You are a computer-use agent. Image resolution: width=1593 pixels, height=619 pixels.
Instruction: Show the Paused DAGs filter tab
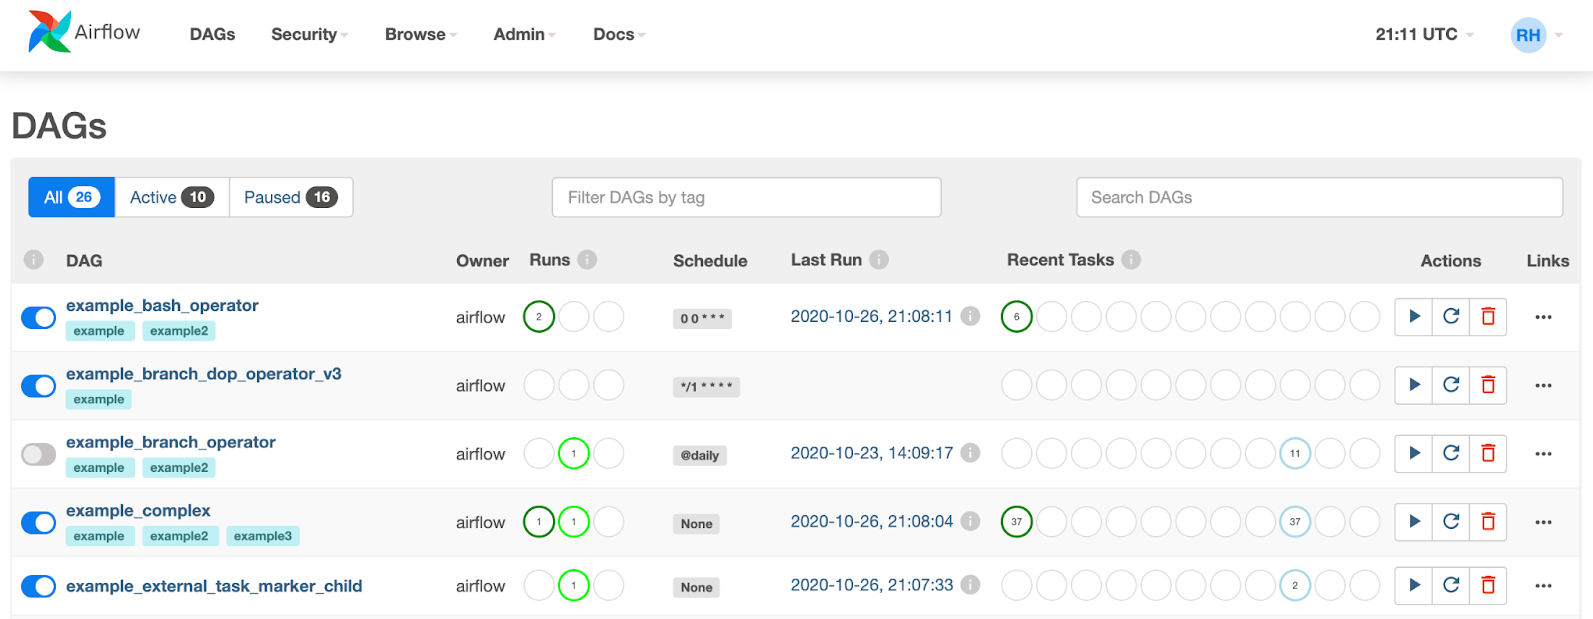pyautogui.click(x=290, y=197)
